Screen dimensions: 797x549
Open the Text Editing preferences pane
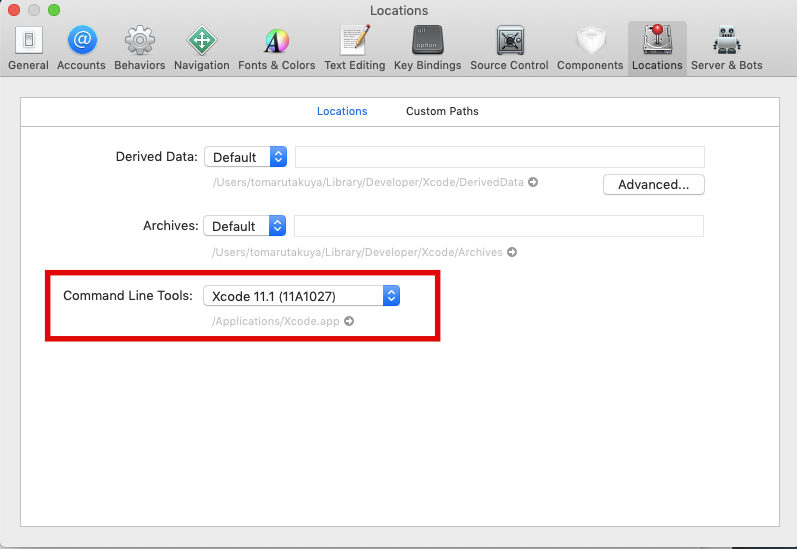(x=355, y=49)
